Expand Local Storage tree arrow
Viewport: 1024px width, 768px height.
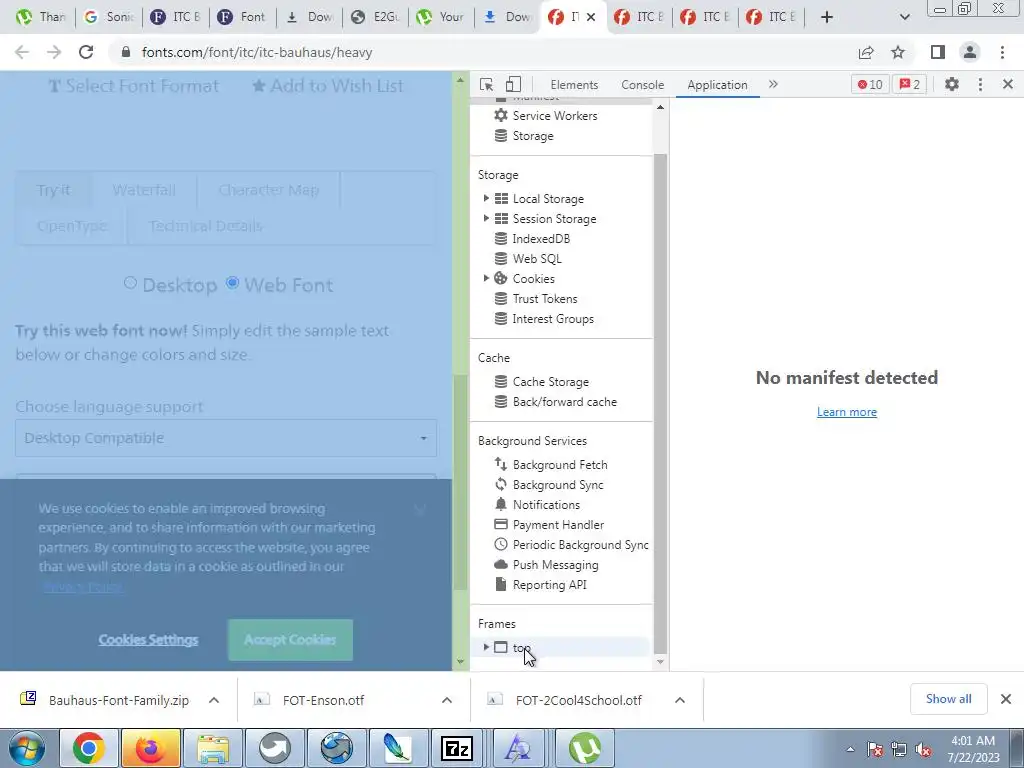click(x=486, y=198)
